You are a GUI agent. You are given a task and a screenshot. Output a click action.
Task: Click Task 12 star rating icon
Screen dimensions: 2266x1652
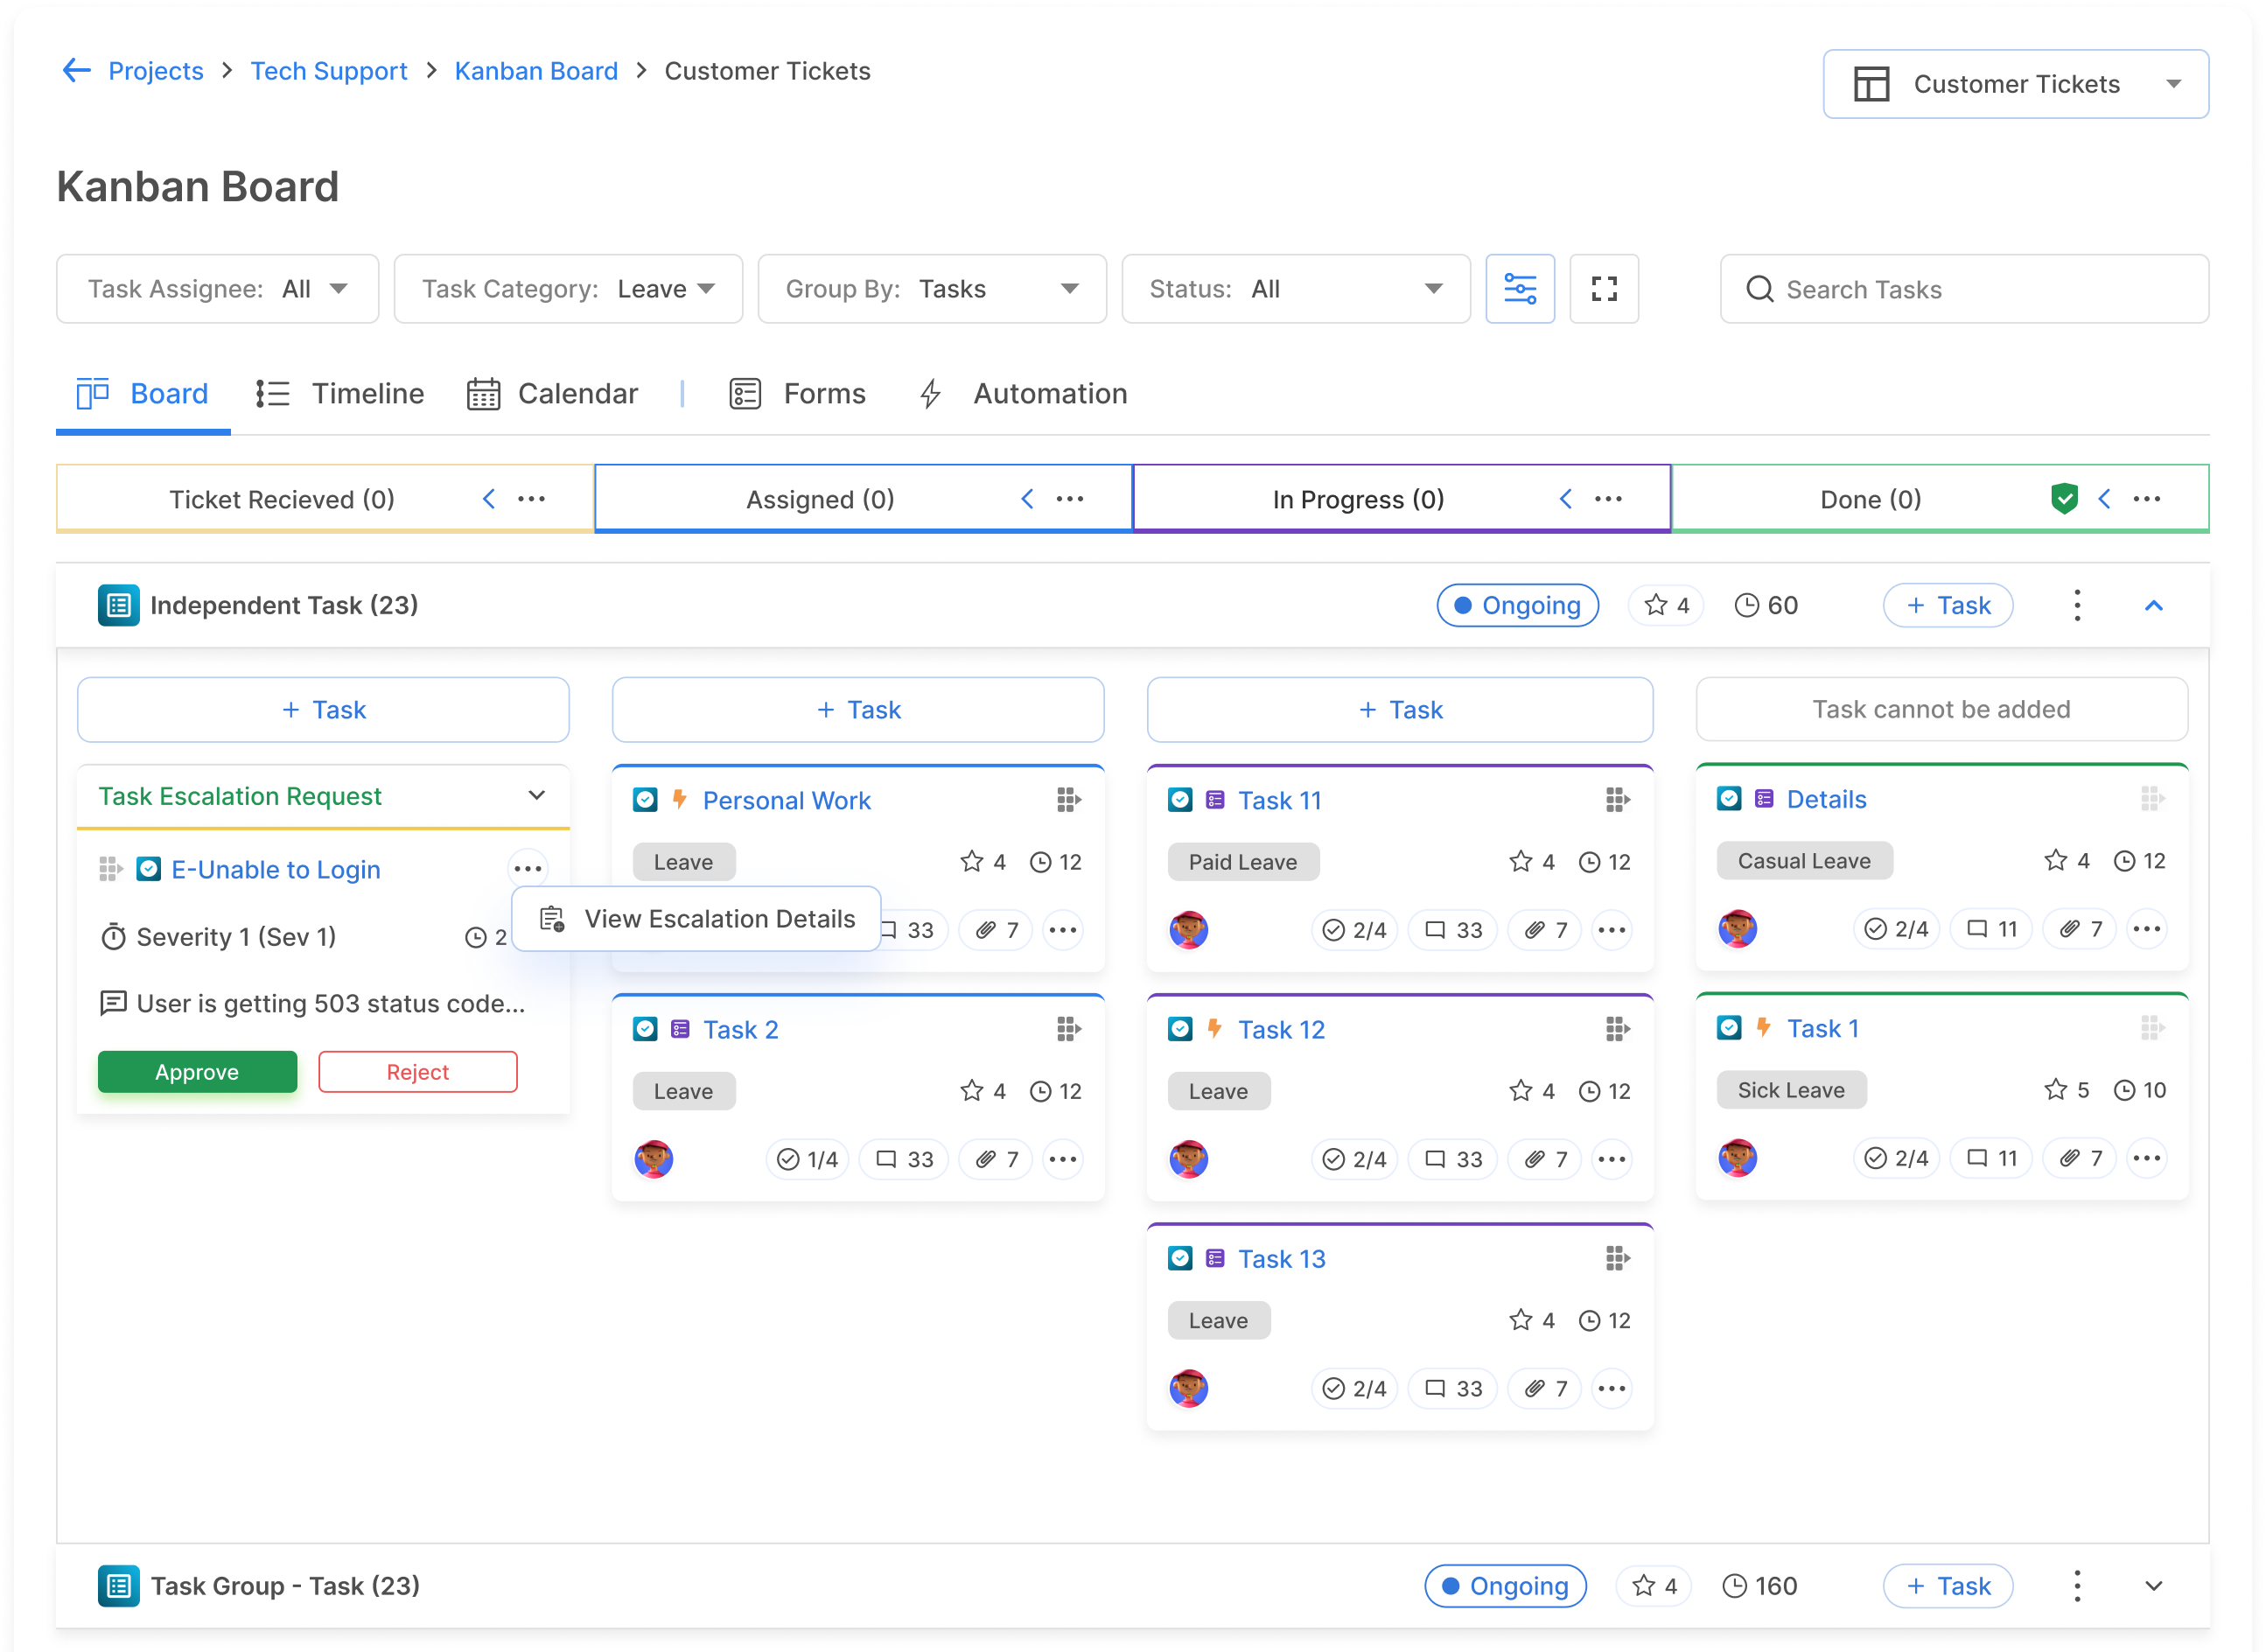click(1520, 1090)
